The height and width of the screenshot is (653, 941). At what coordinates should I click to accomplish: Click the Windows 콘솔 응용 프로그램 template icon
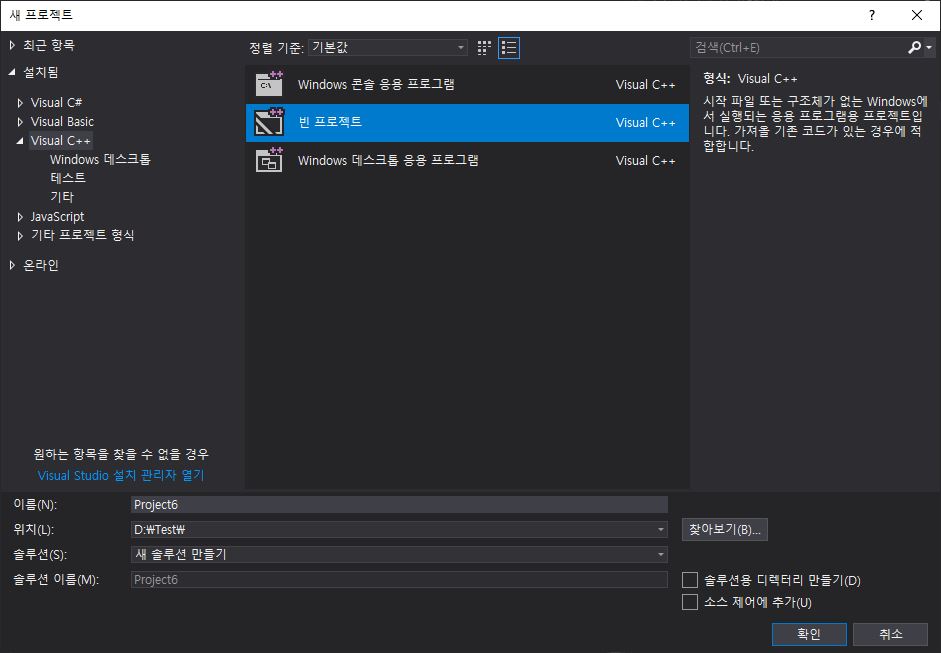pyautogui.click(x=269, y=84)
